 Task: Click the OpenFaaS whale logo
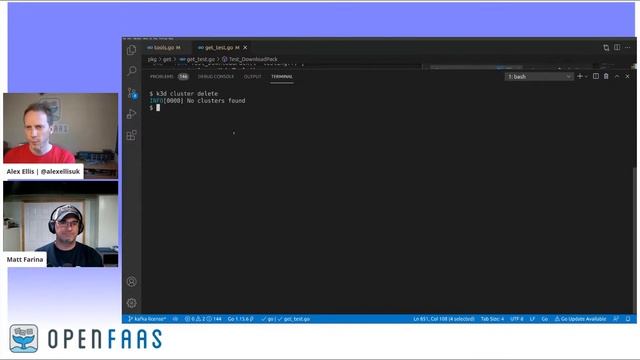point(24,338)
